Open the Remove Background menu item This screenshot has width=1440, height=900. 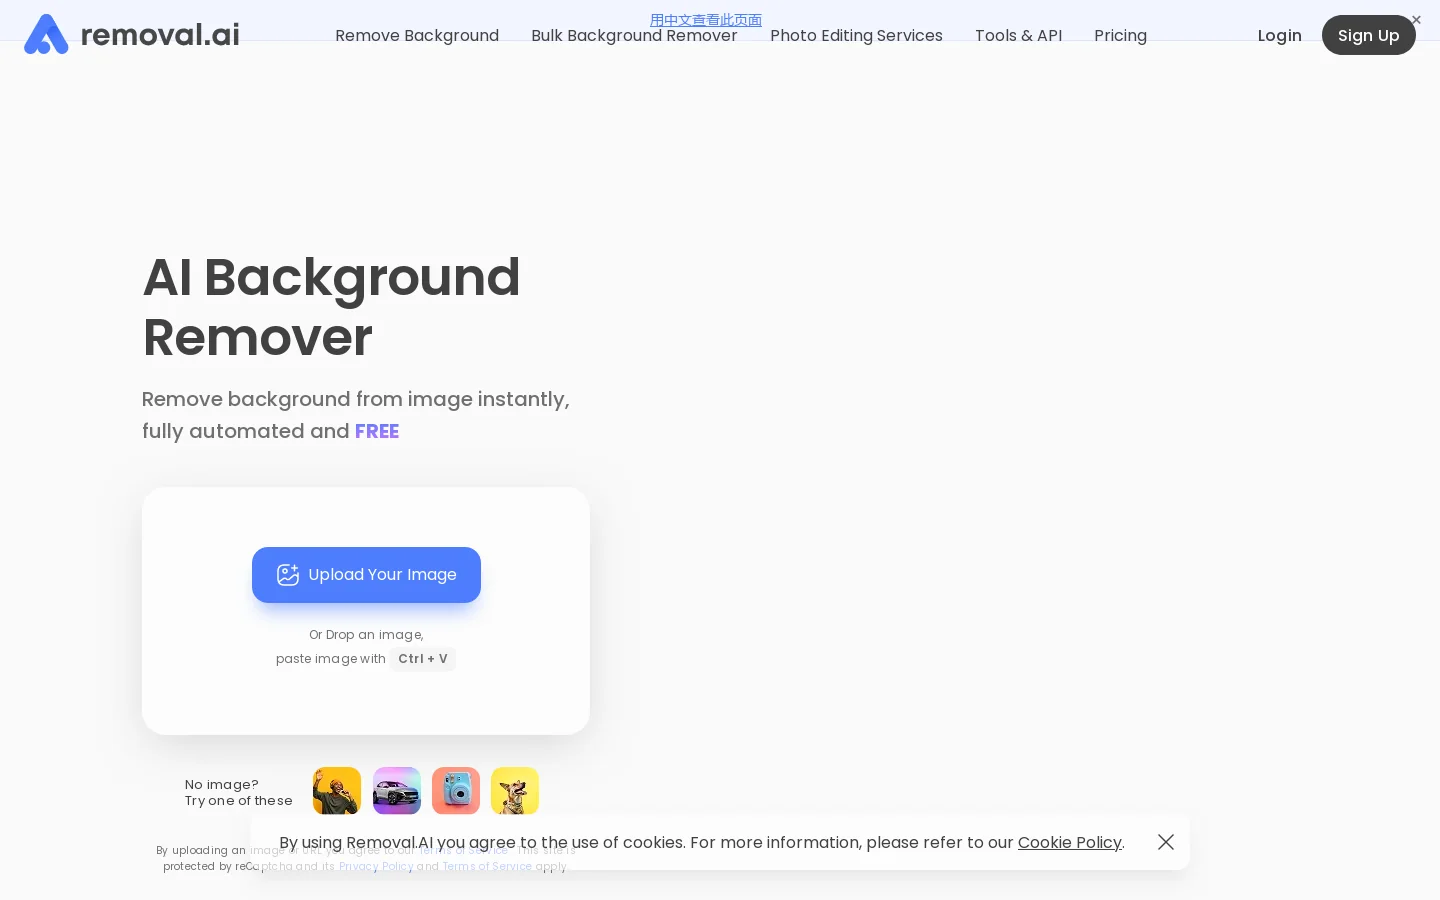(417, 36)
